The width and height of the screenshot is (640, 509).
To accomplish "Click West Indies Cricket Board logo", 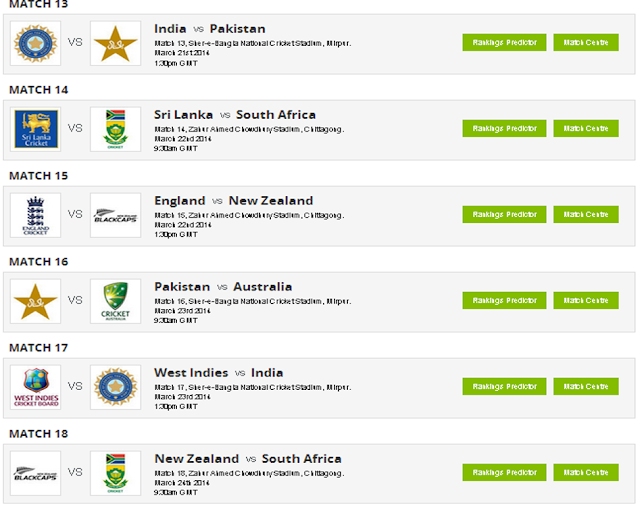I will 35,387.
